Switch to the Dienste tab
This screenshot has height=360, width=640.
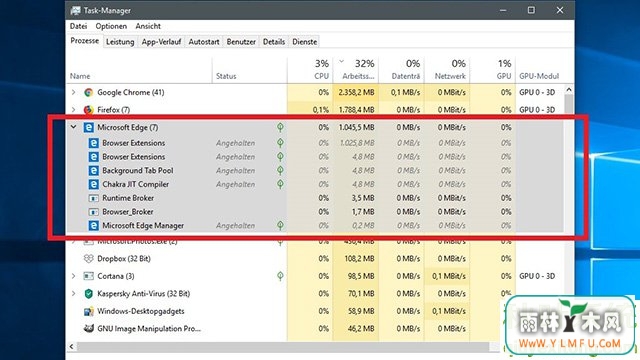coord(304,42)
